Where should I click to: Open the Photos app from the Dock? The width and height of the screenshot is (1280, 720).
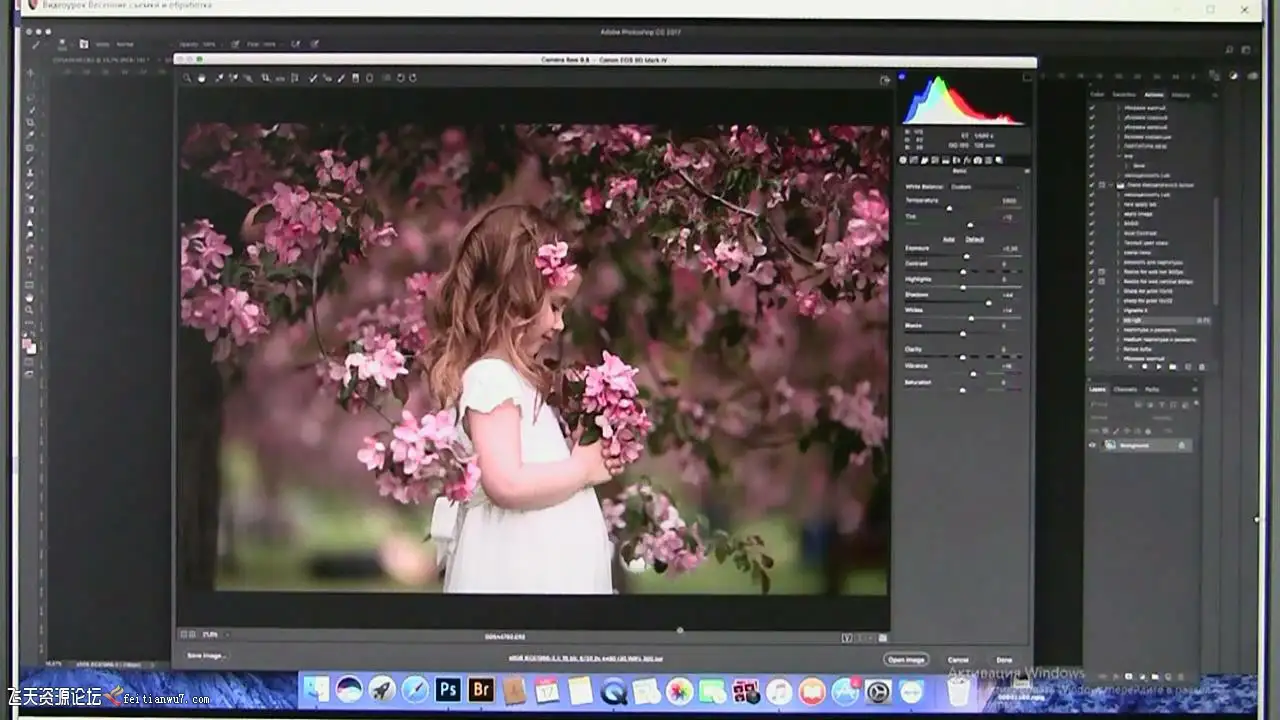(680, 690)
